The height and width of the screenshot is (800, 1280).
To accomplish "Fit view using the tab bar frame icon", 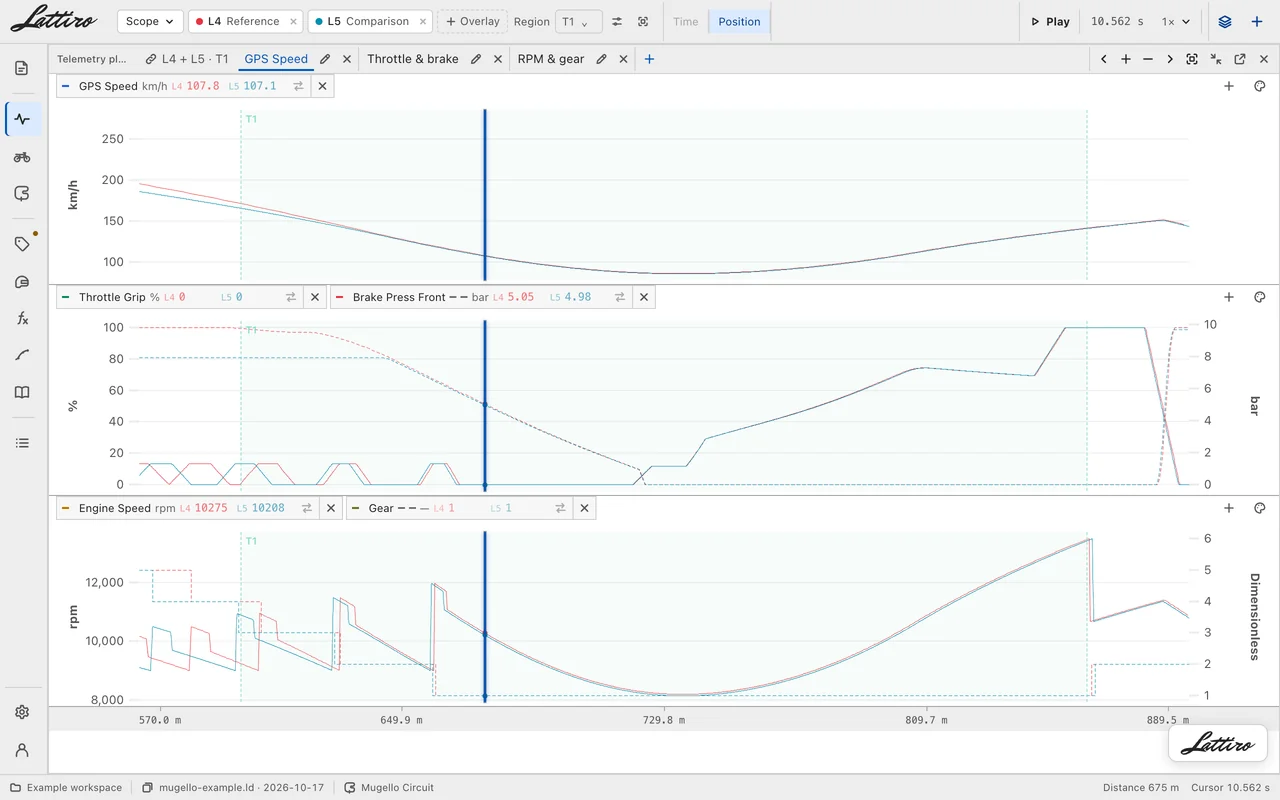I will click(1192, 59).
